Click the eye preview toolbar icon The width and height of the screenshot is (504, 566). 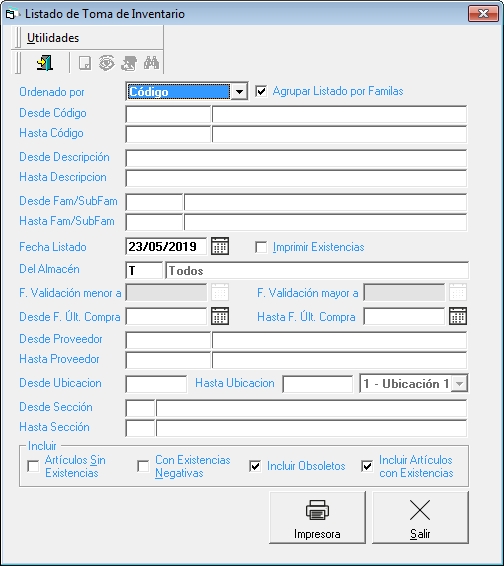tap(107, 63)
